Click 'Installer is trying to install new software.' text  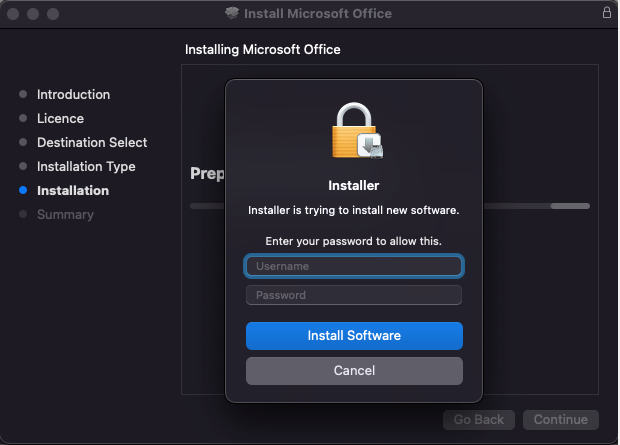[353, 210]
